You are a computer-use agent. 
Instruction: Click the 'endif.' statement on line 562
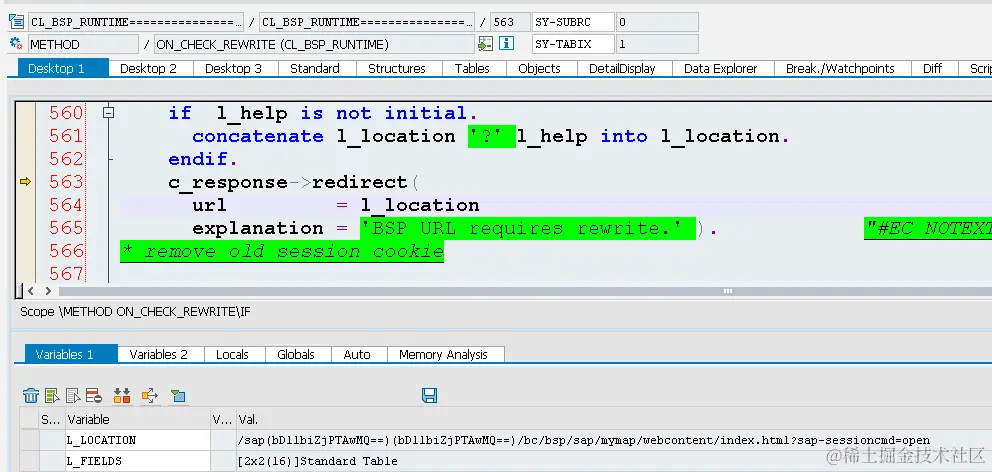pos(202,159)
